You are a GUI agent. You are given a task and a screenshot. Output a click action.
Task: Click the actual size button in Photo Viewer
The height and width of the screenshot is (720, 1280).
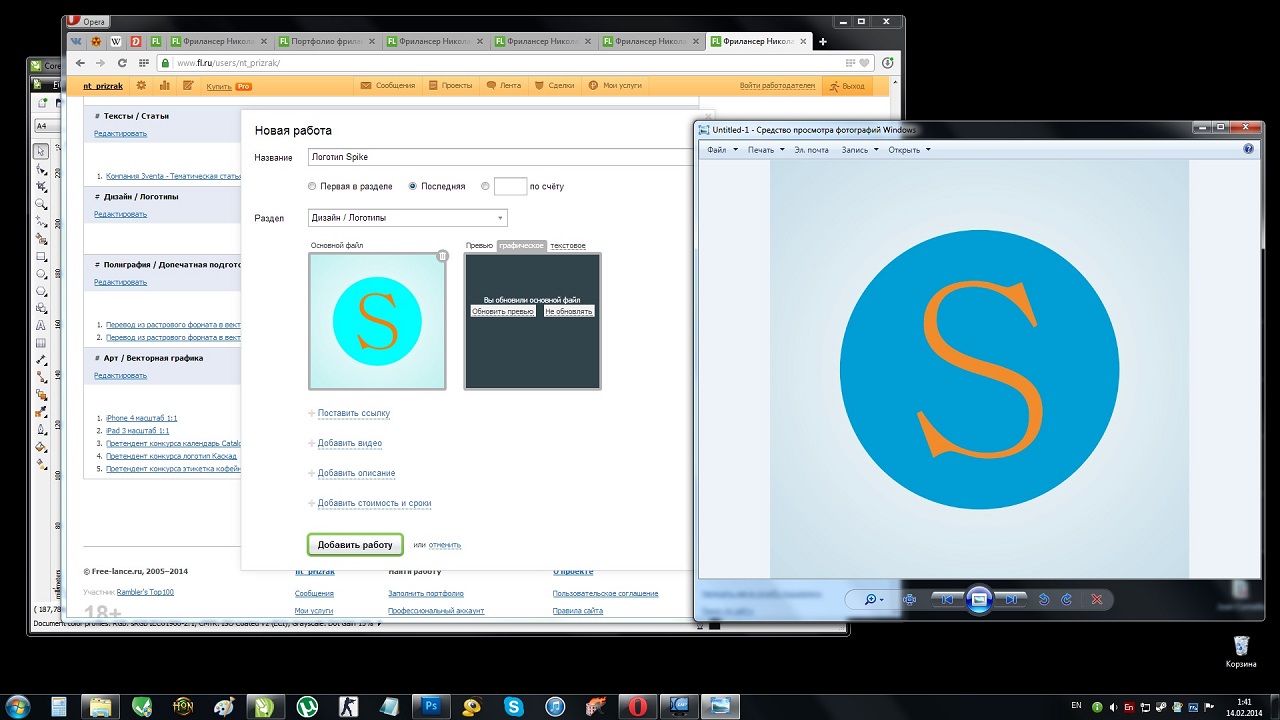point(909,599)
